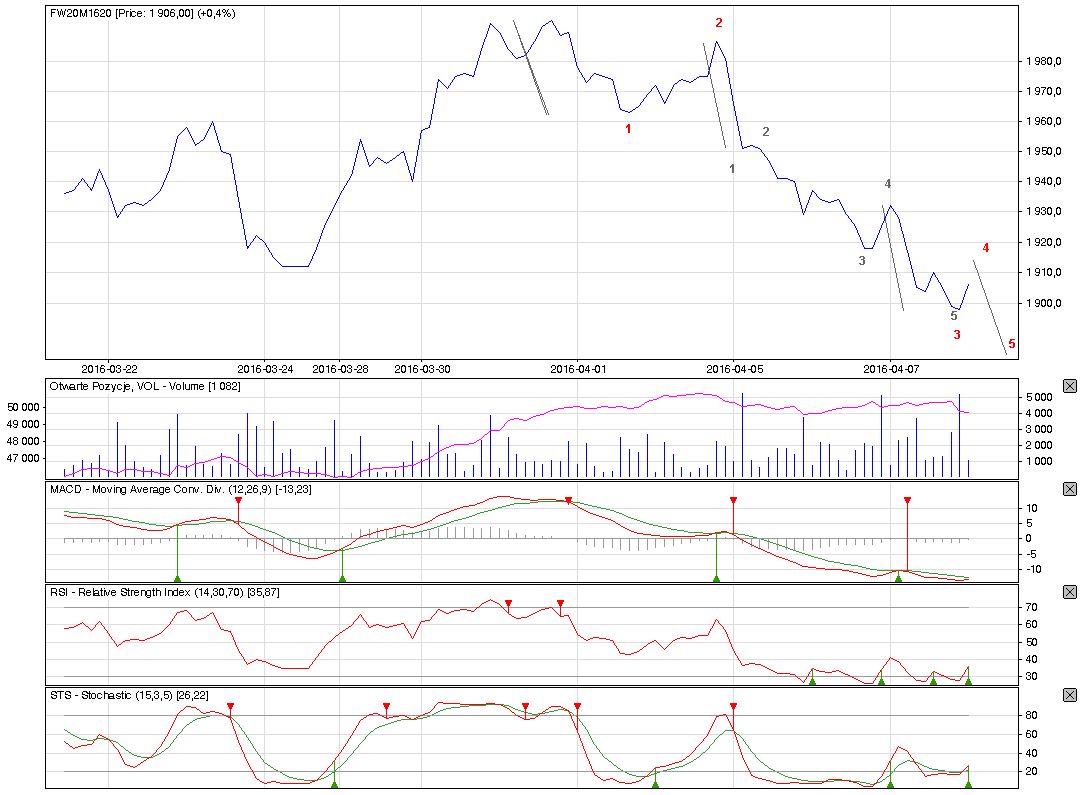The width and height of the screenshot is (1081, 795).
Task: Click the 2016-03-22 date label
Action: coord(109,369)
